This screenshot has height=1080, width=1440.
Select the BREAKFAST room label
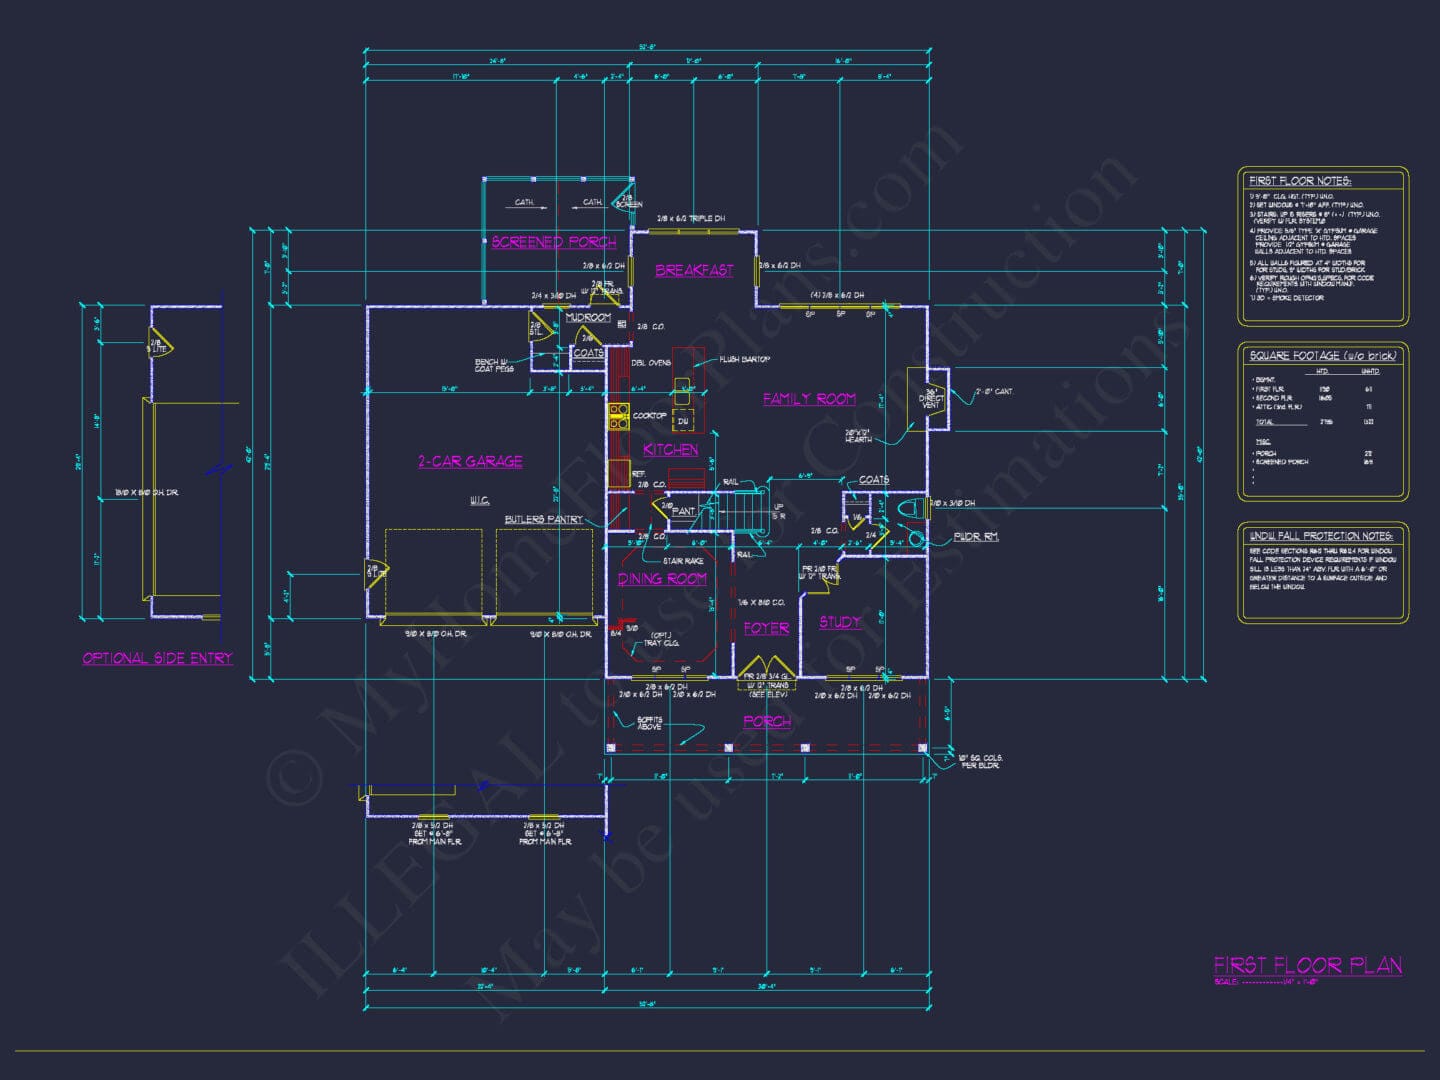click(x=694, y=270)
